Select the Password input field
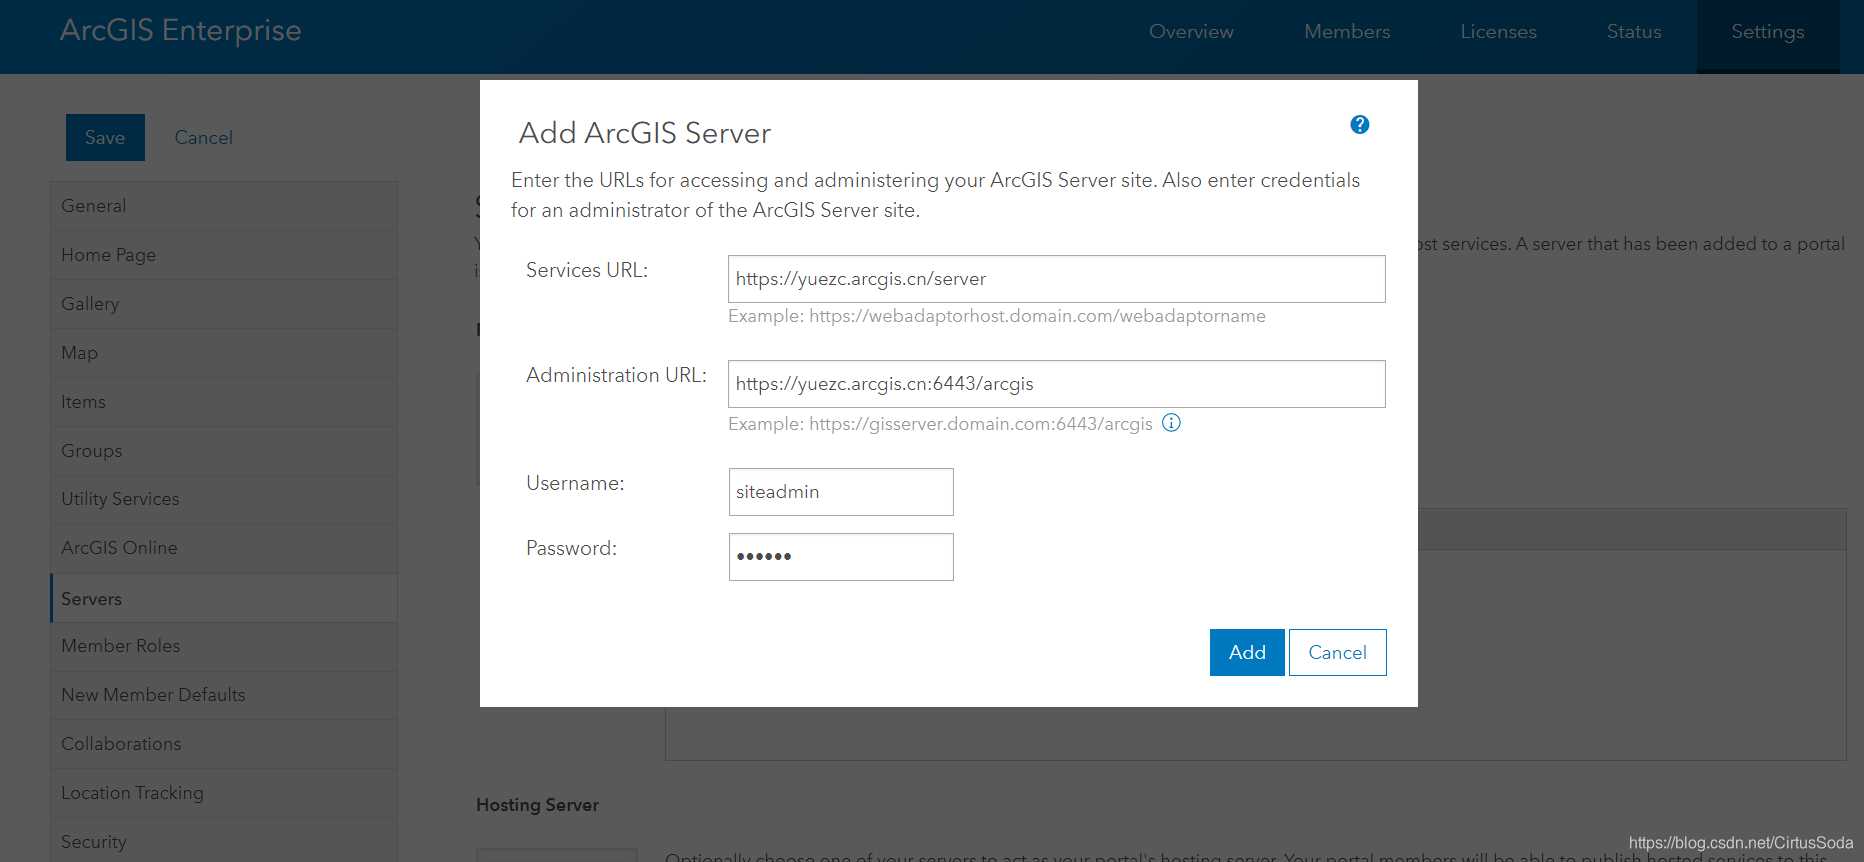This screenshot has height=862, width=1864. pos(841,557)
